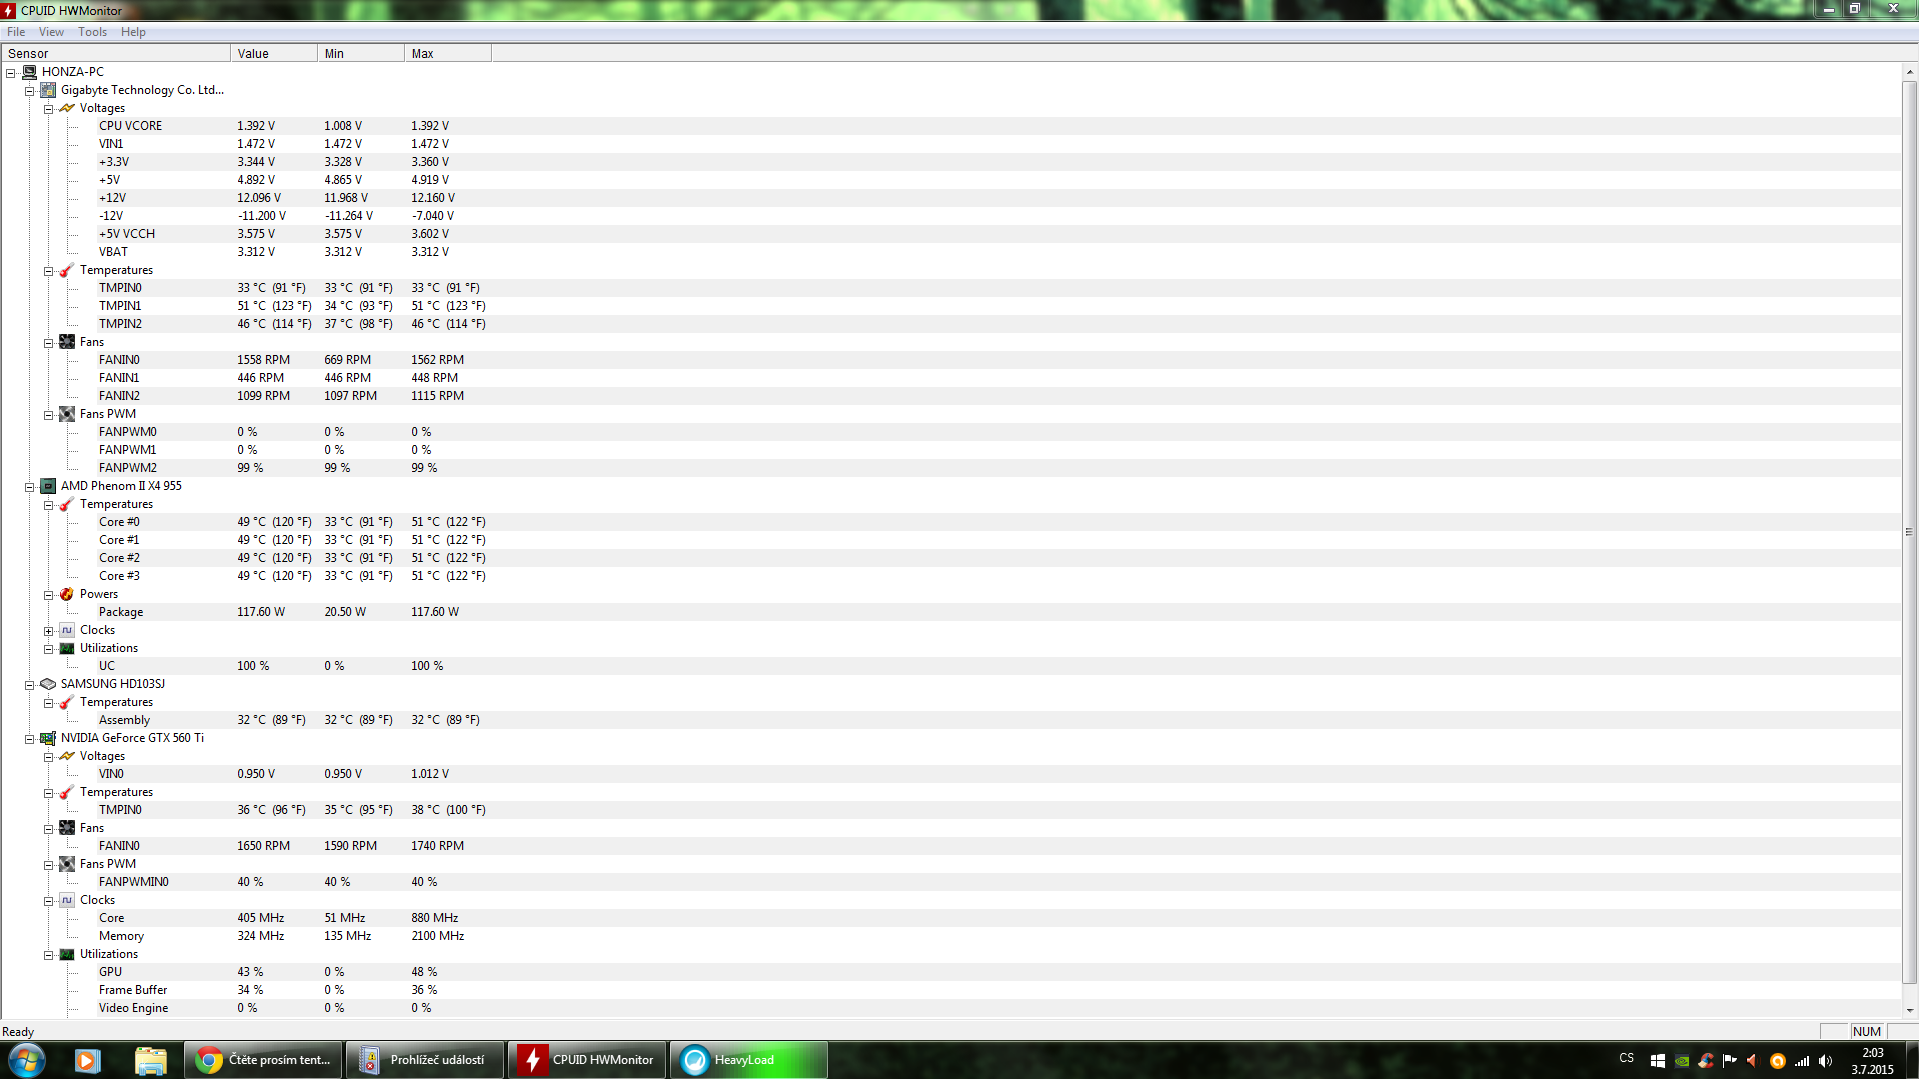
Task: Select the FANIN2 motherboard fan row
Action: [950, 396]
